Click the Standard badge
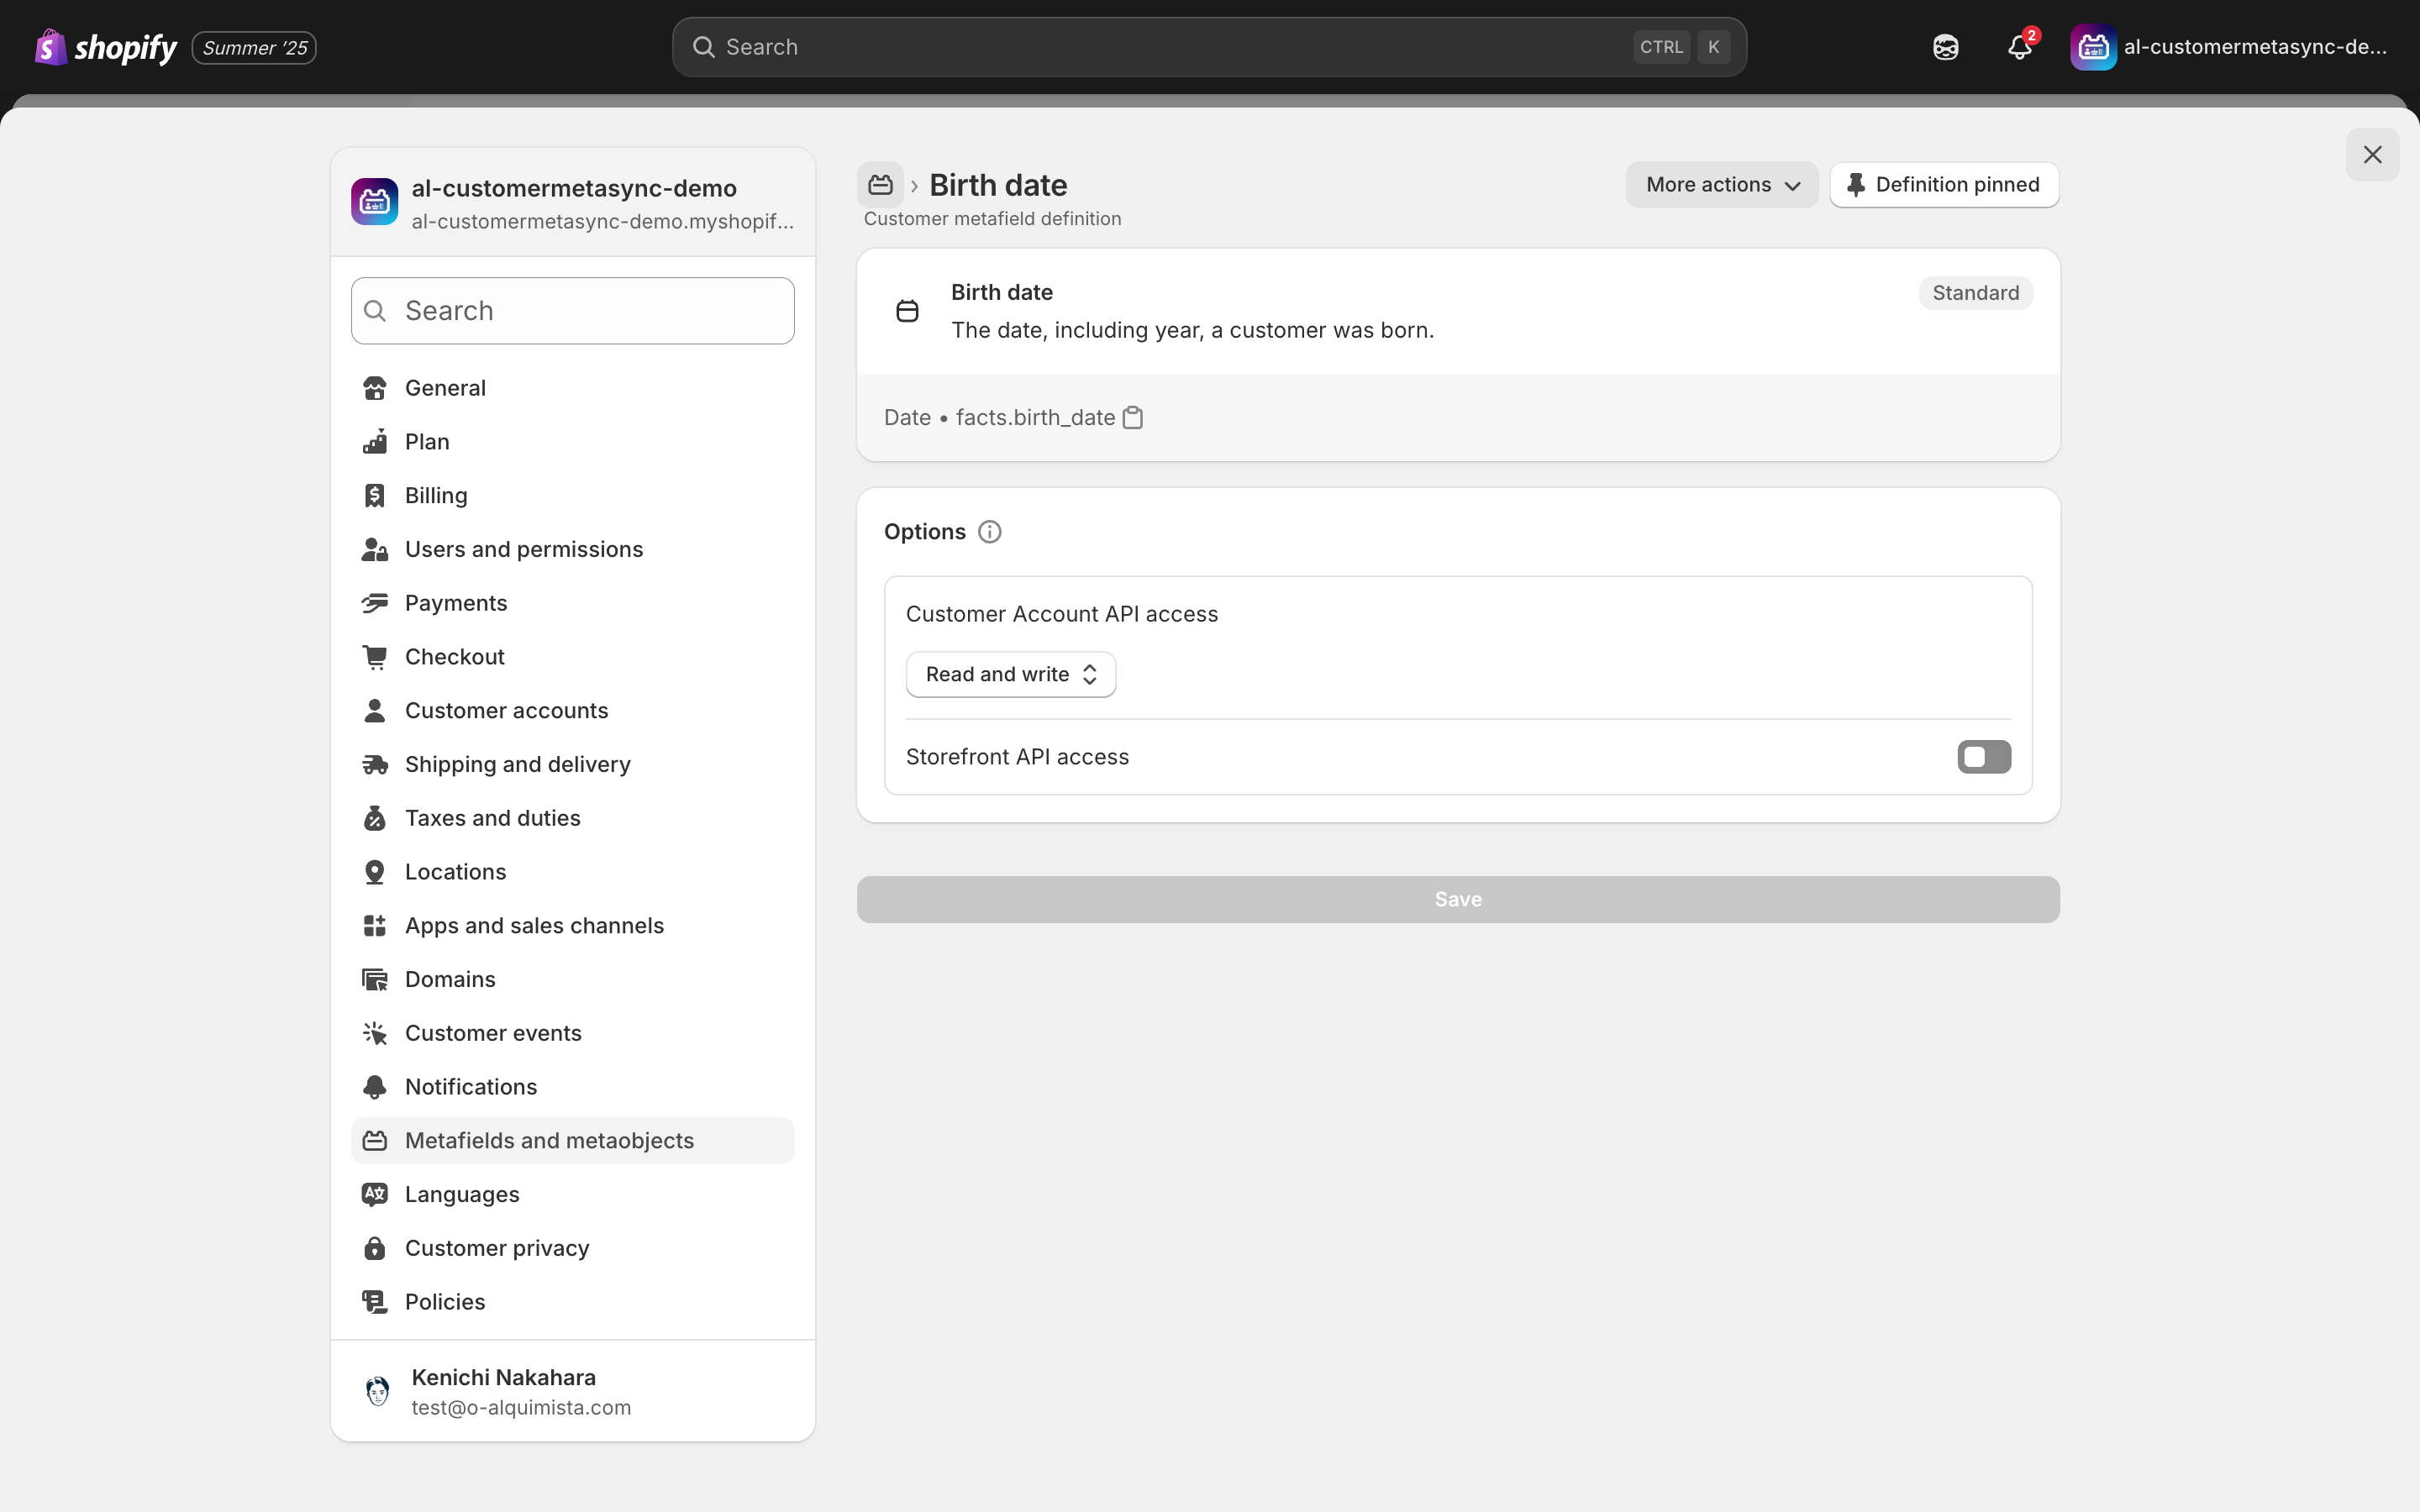This screenshot has width=2420, height=1512. (x=1975, y=293)
